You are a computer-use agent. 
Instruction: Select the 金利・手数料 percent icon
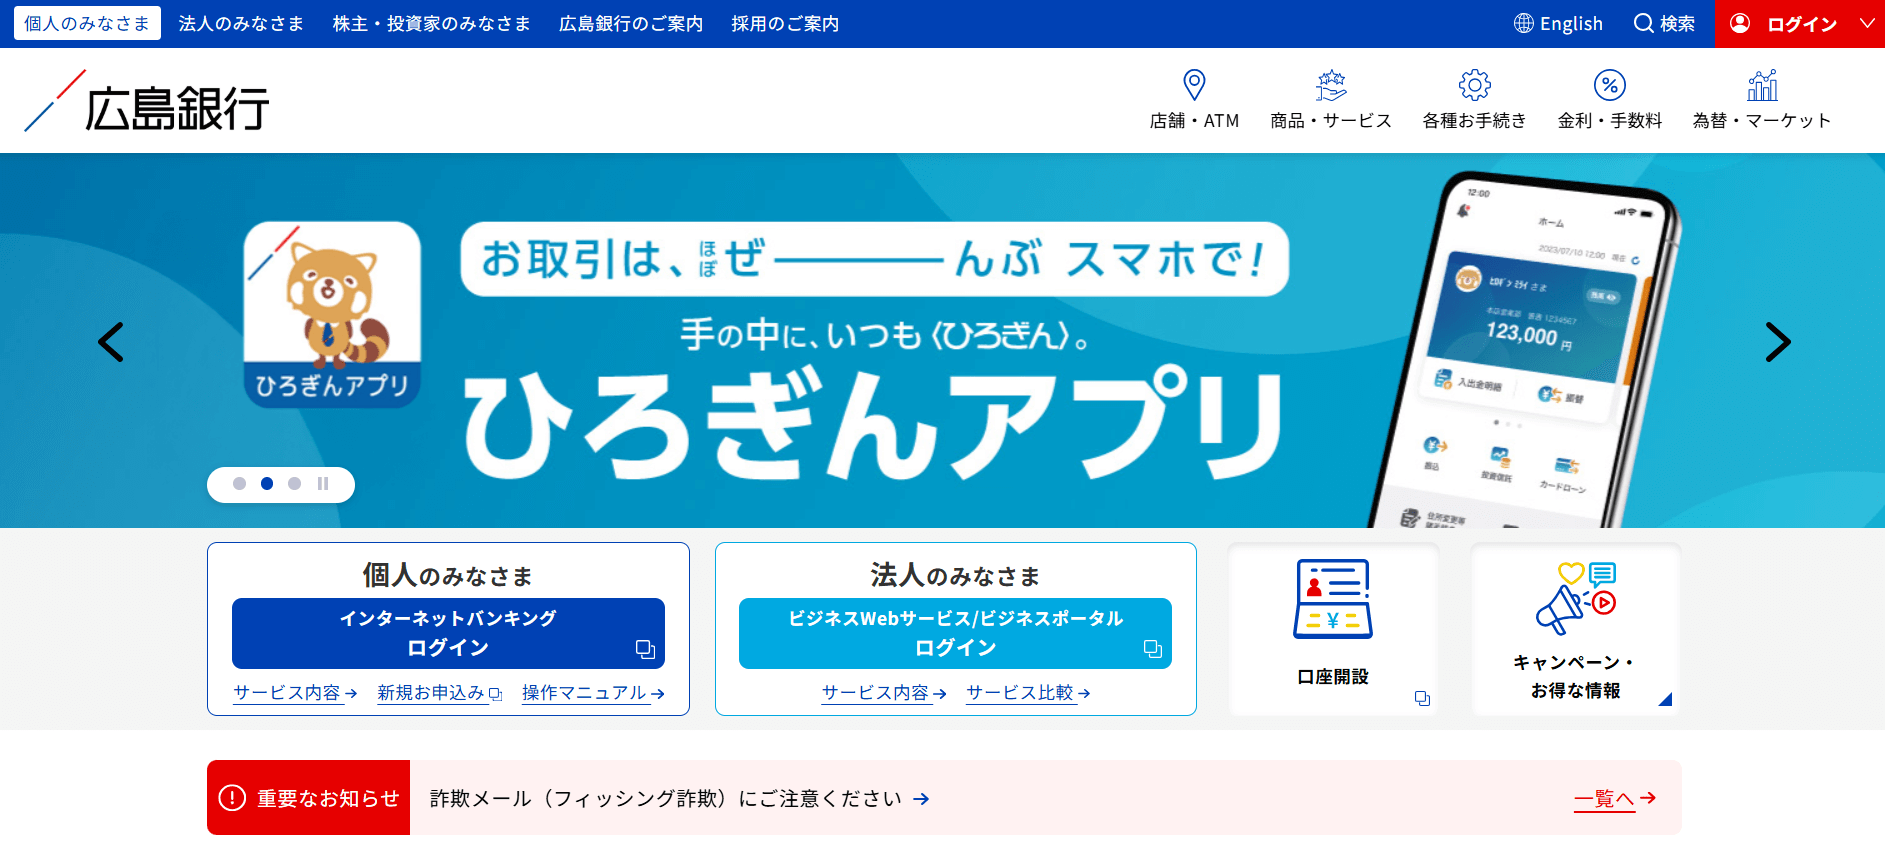[1609, 85]
